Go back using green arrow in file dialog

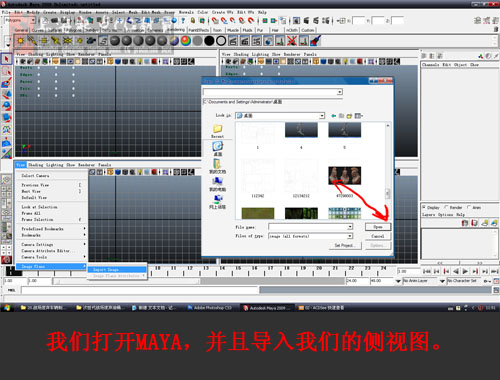tap(334, 116)
